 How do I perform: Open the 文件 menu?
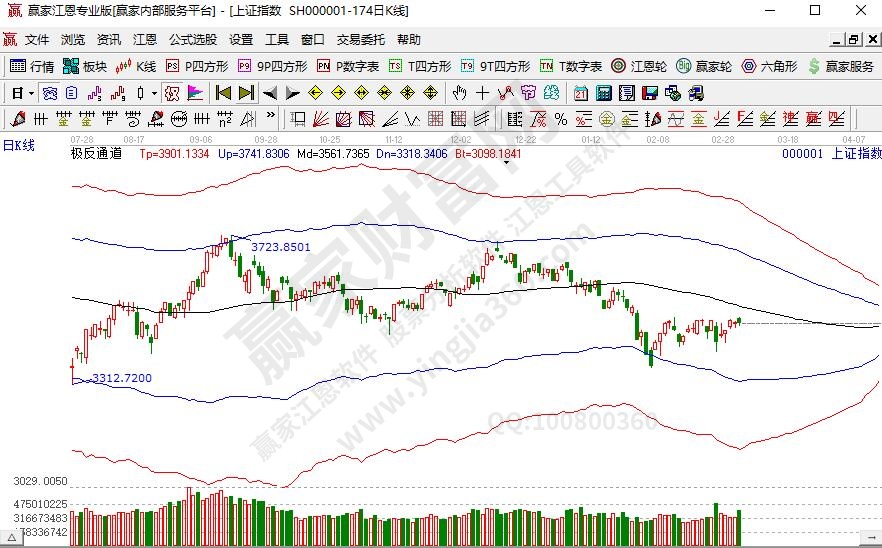(x=37, y=40)
